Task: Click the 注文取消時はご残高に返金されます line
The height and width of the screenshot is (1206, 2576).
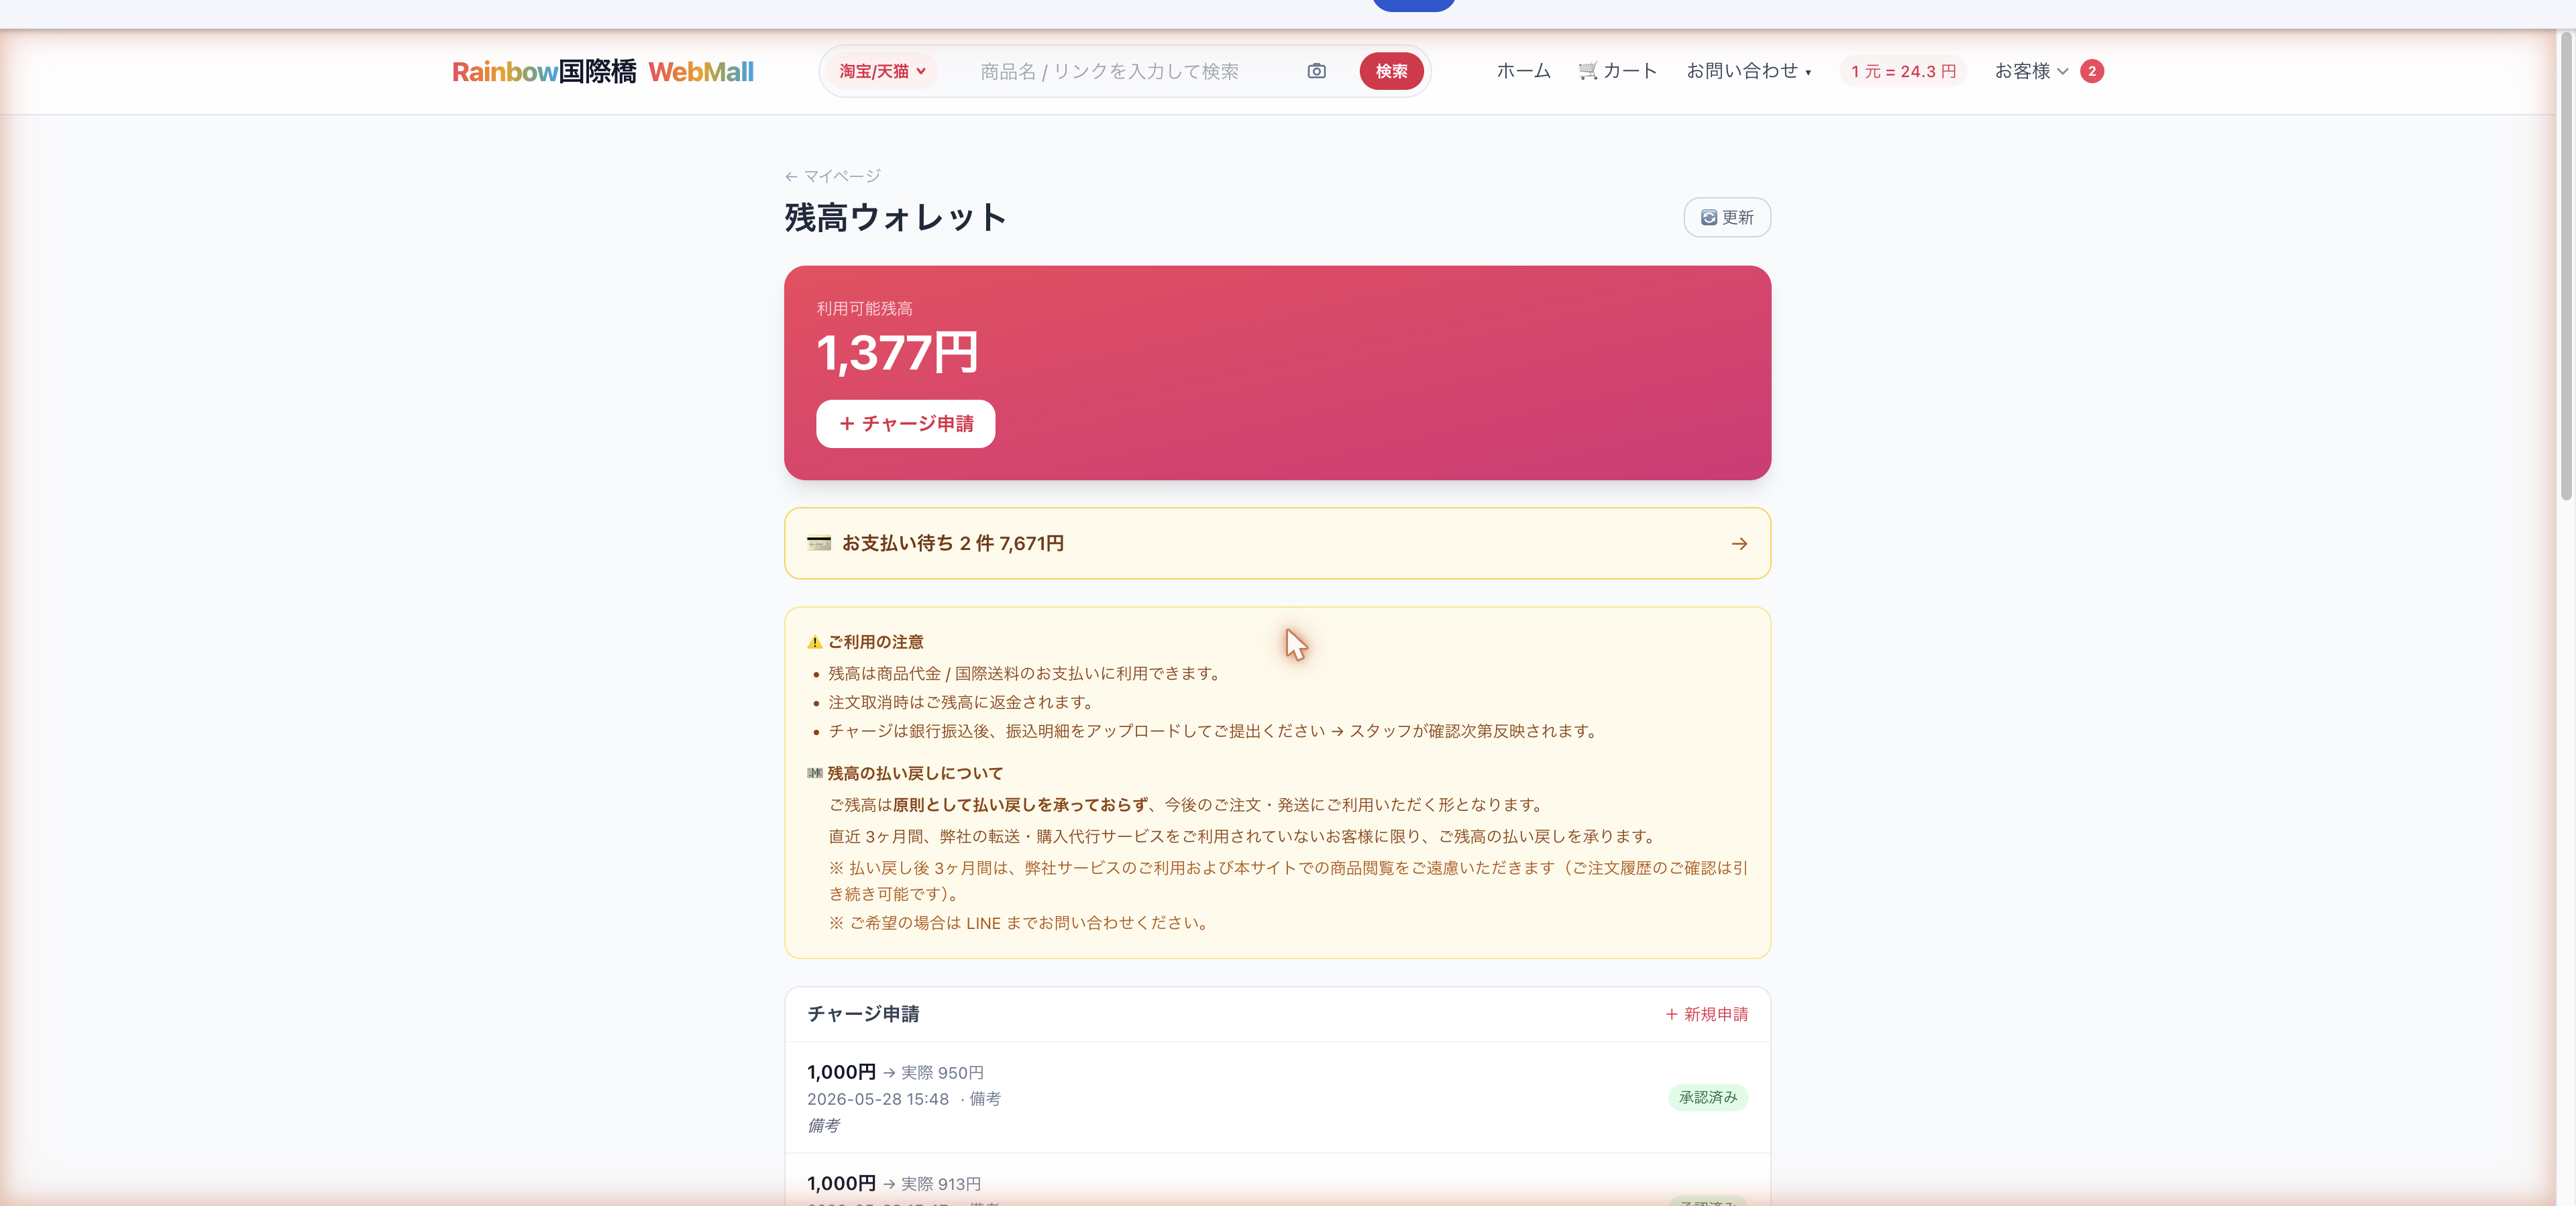Action: click(964, 703)
